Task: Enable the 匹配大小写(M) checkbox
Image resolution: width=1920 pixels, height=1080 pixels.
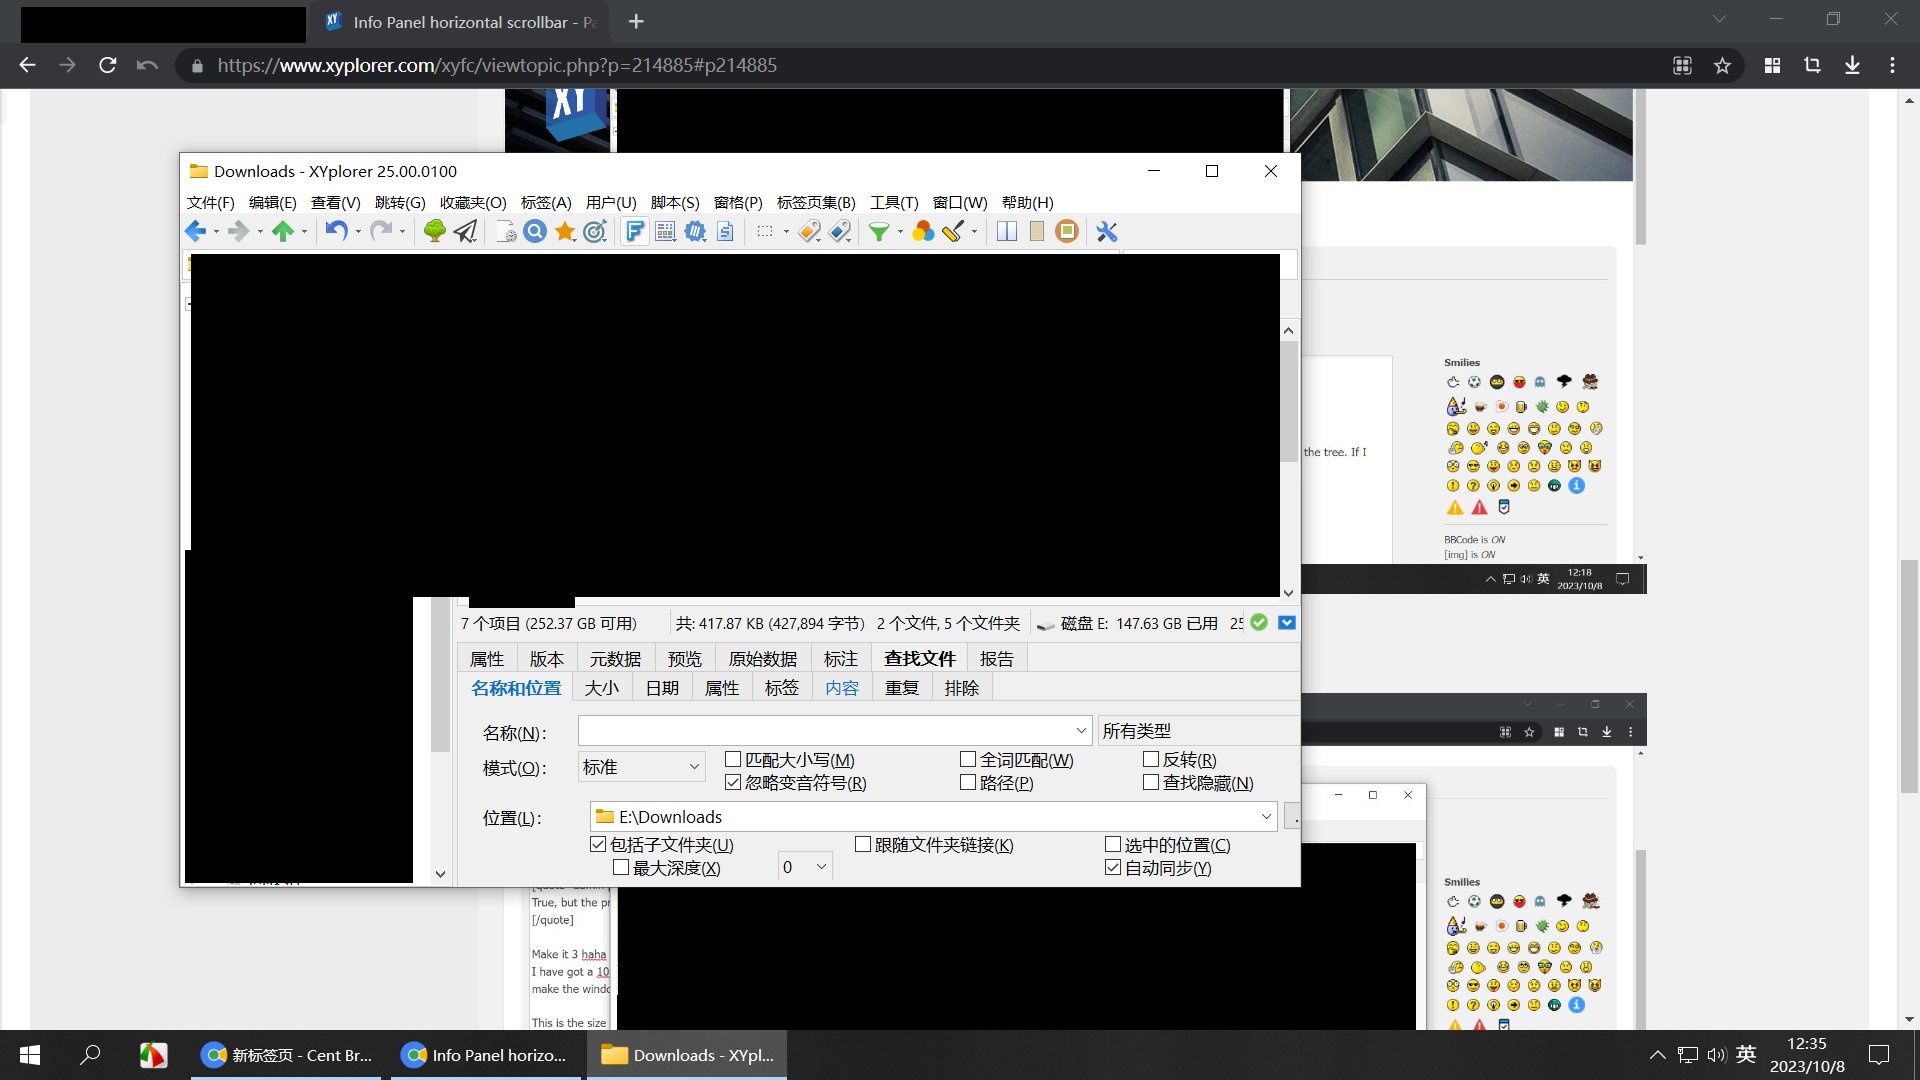Action: click(x=733, y=760)
